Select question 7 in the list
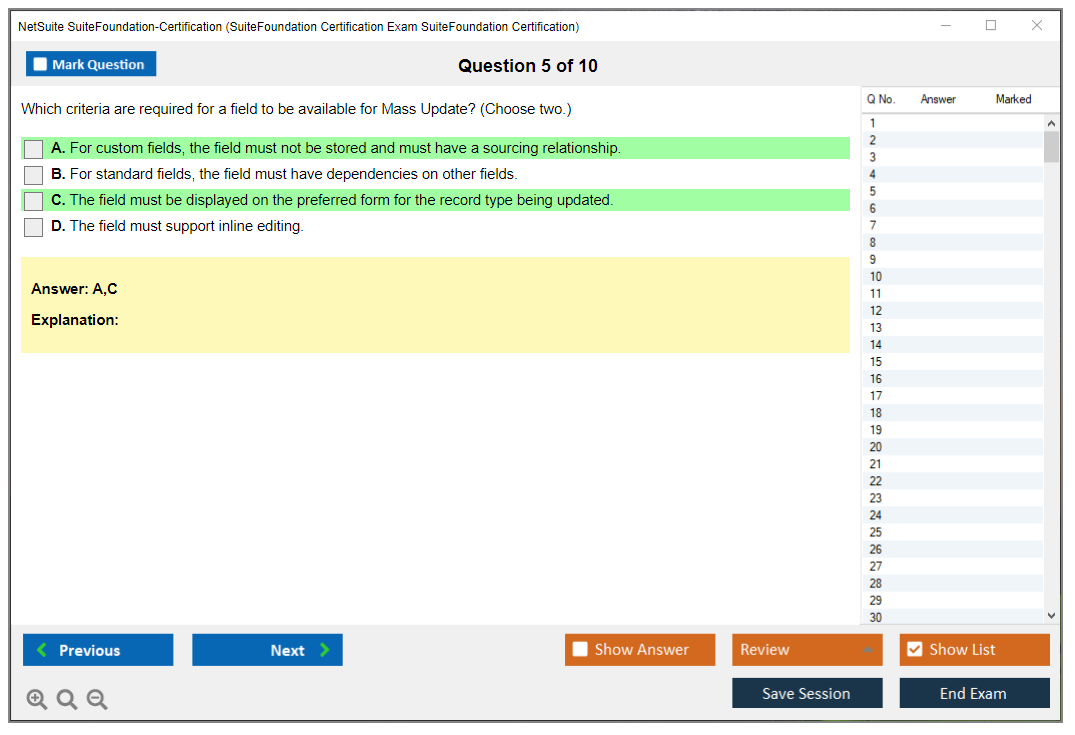The height and width of the screenshot is (735, 1075). [952, 226]
